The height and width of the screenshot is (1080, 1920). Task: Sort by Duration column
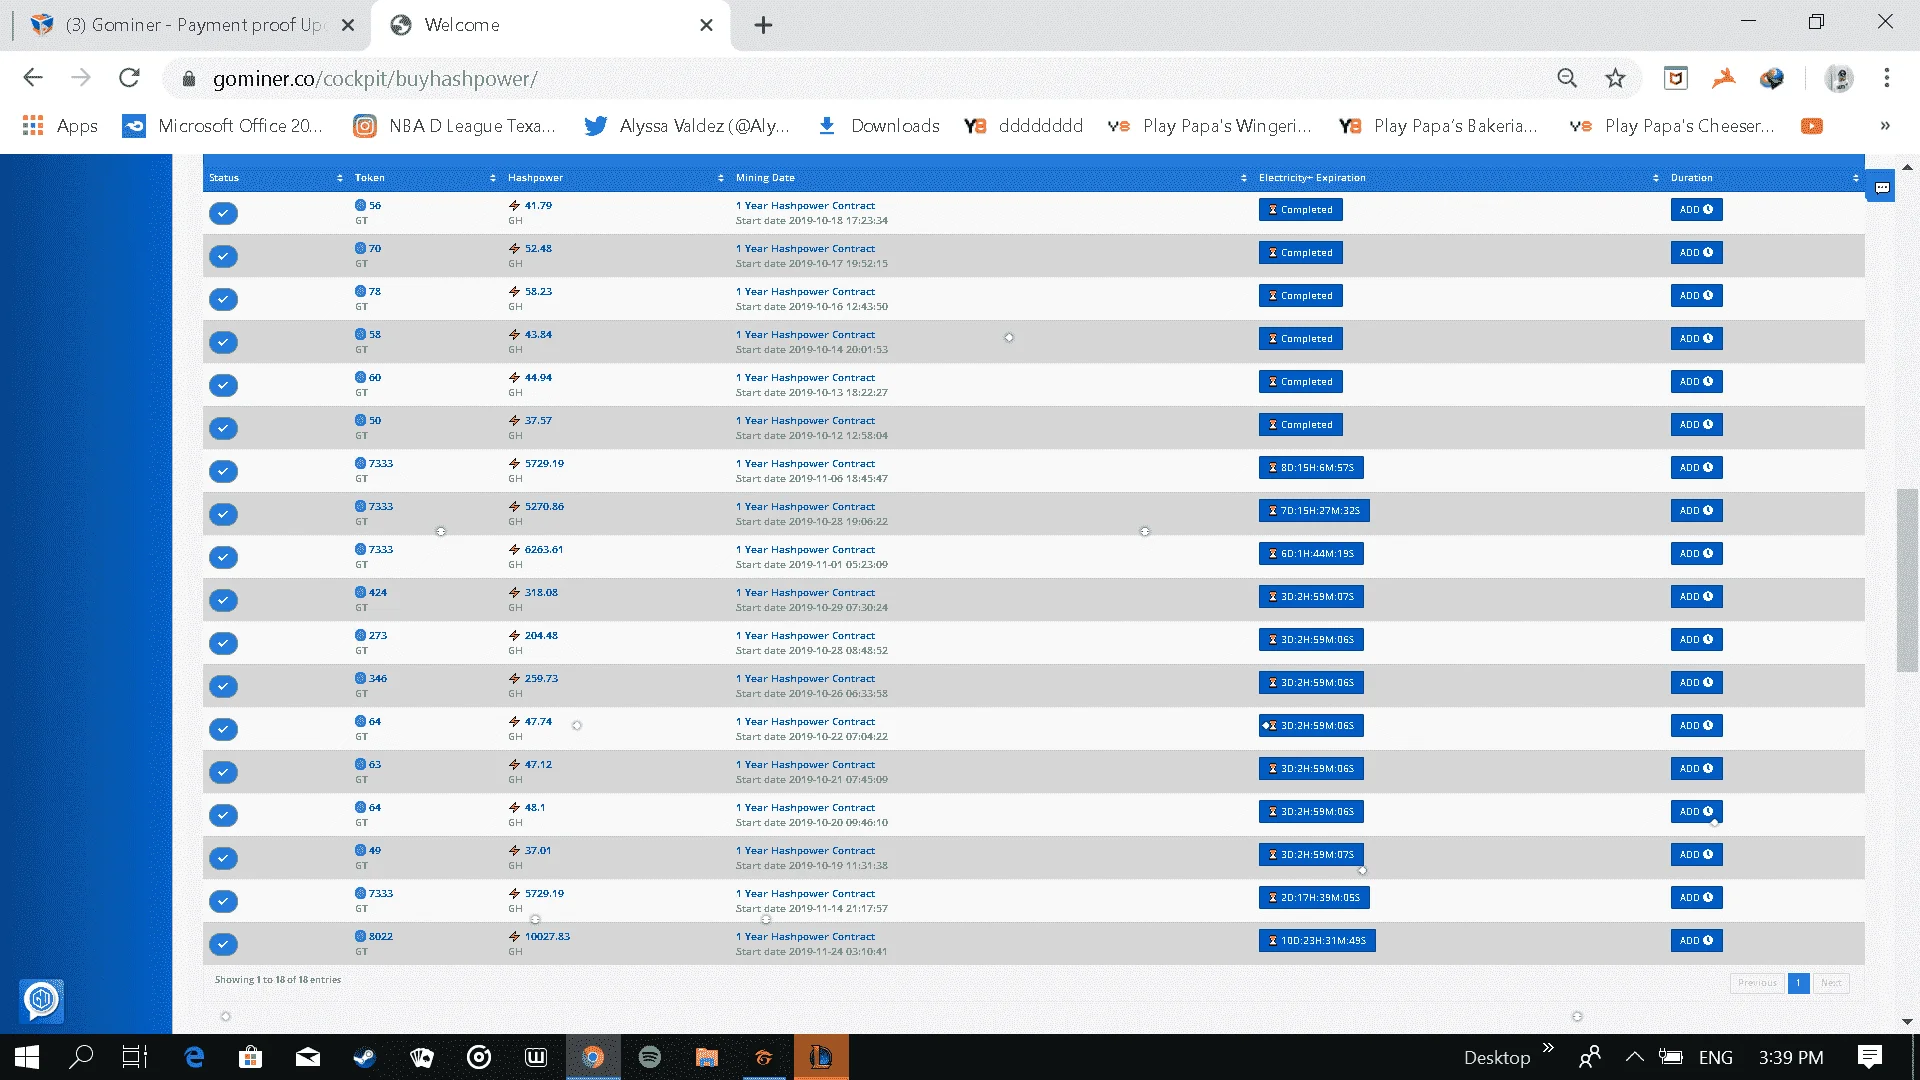(x=1764, y=178)
